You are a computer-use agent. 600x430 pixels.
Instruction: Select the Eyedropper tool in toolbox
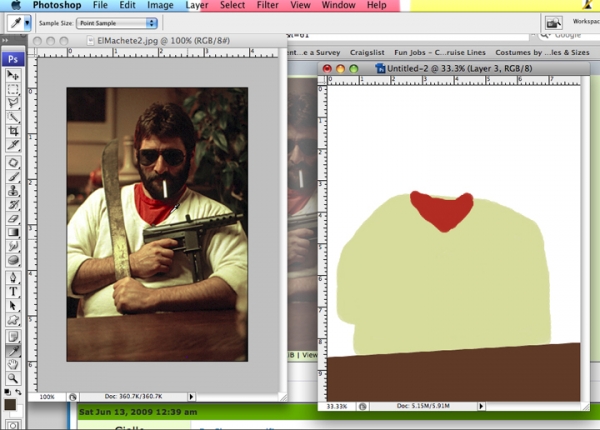click(x=13, y=351)
